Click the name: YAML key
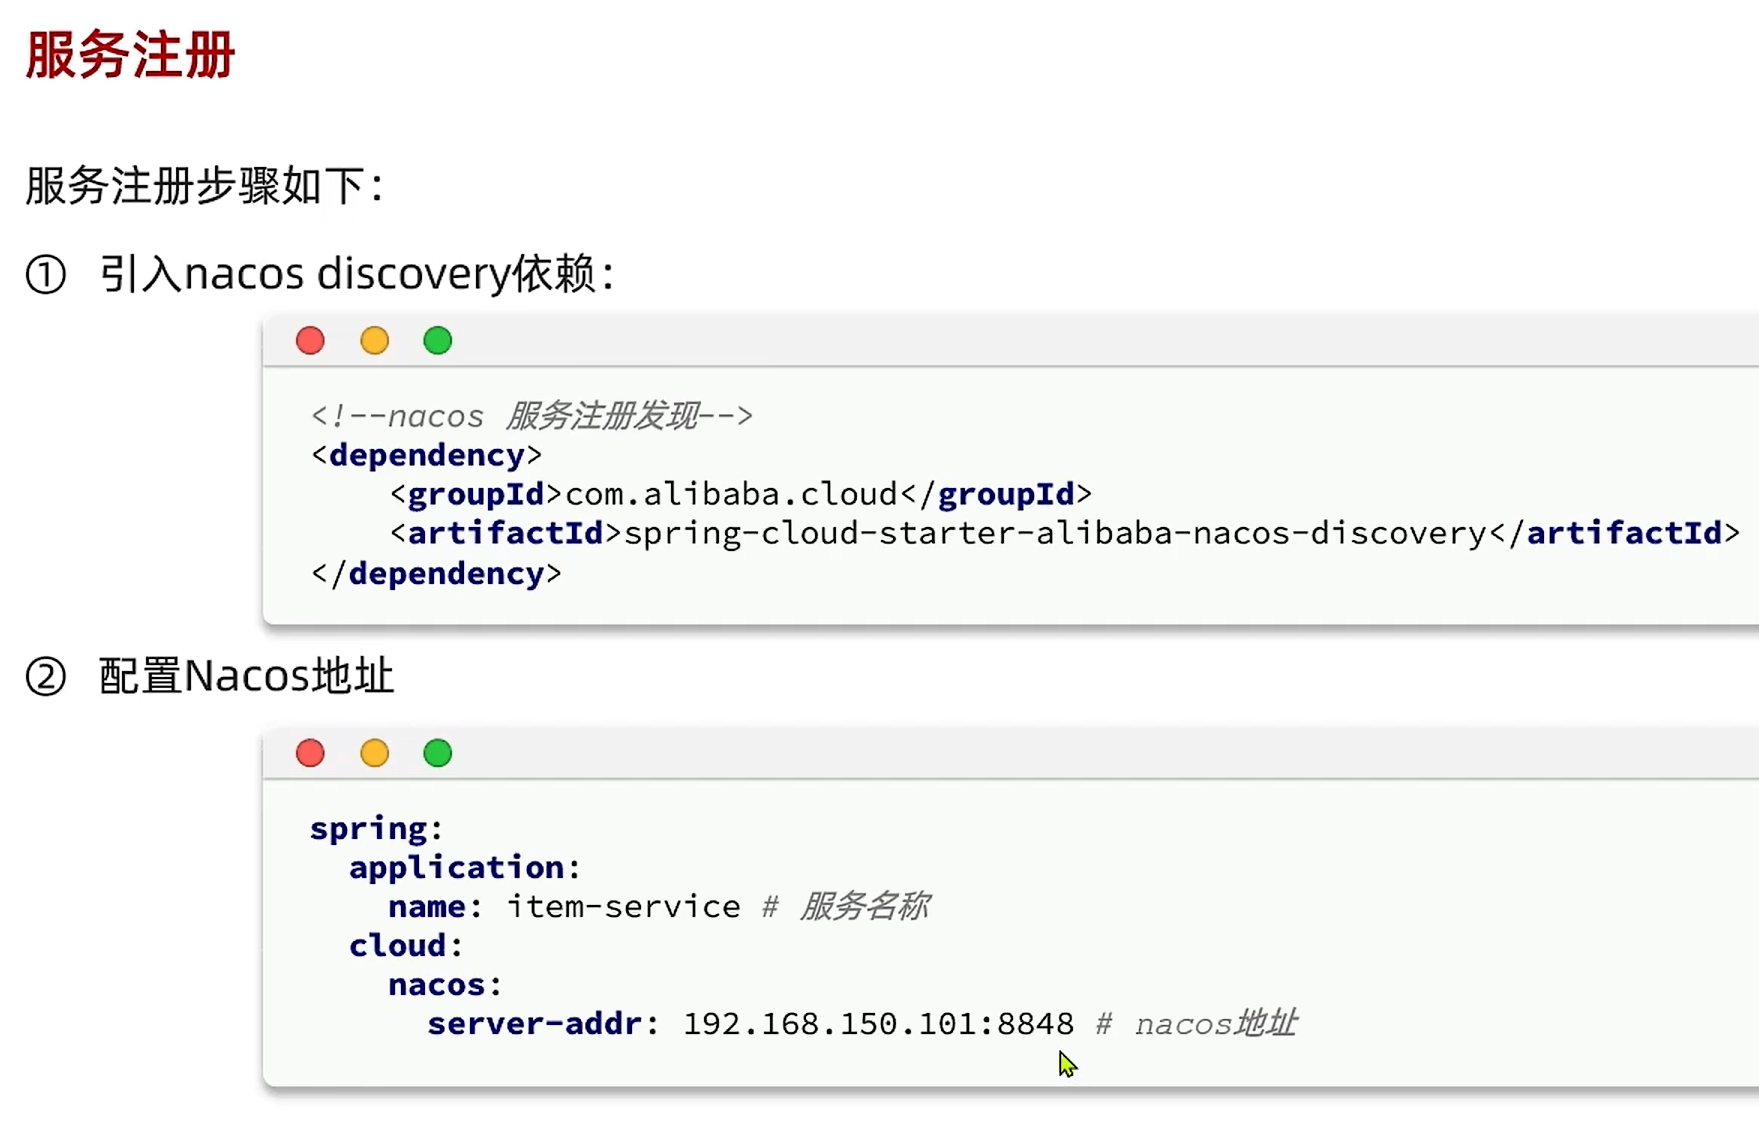The image size is (1759, 1121). [x=436, y=906]
